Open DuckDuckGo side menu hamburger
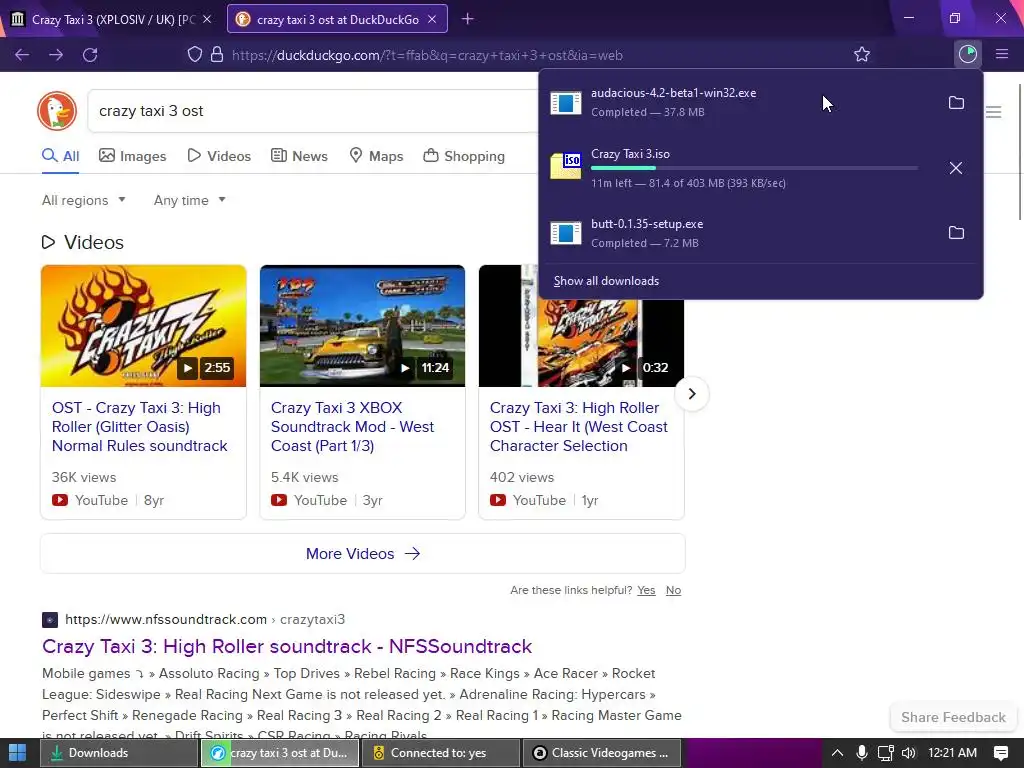Viewport: 1024px width, 768px height. point(993,112)
